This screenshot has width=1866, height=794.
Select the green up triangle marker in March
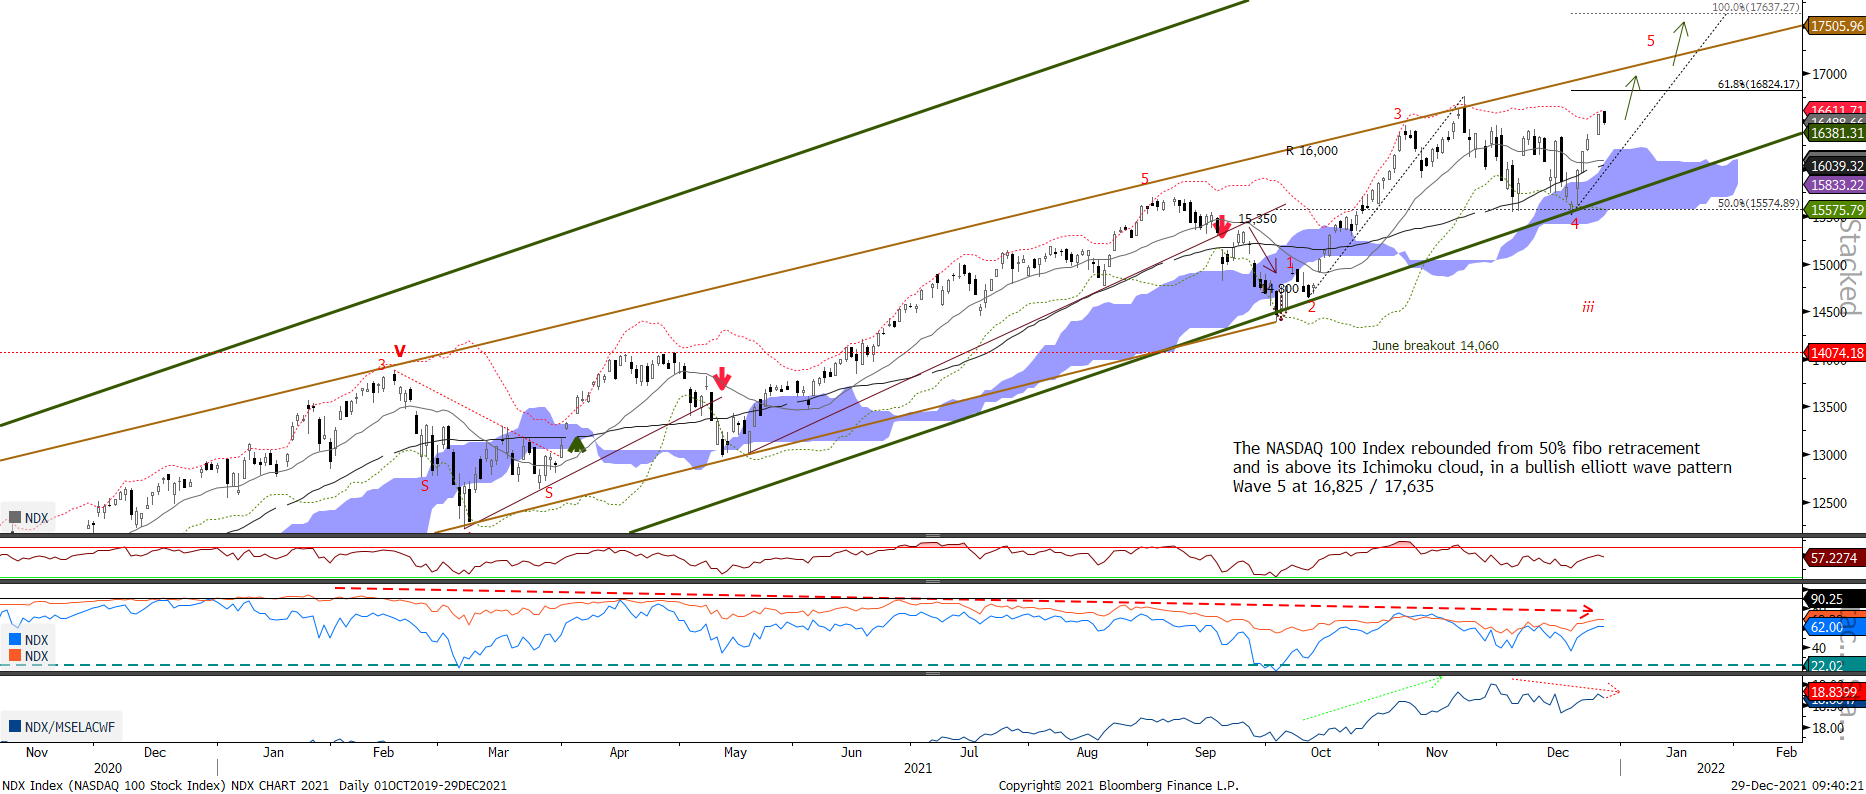point(576,444)
